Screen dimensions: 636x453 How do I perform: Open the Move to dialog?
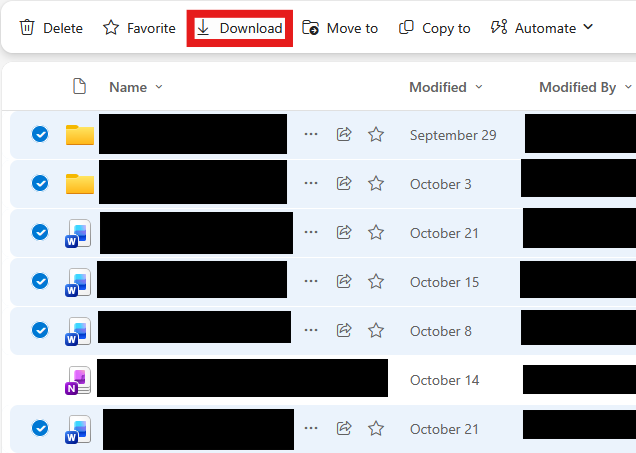click(x=340, y=28)
